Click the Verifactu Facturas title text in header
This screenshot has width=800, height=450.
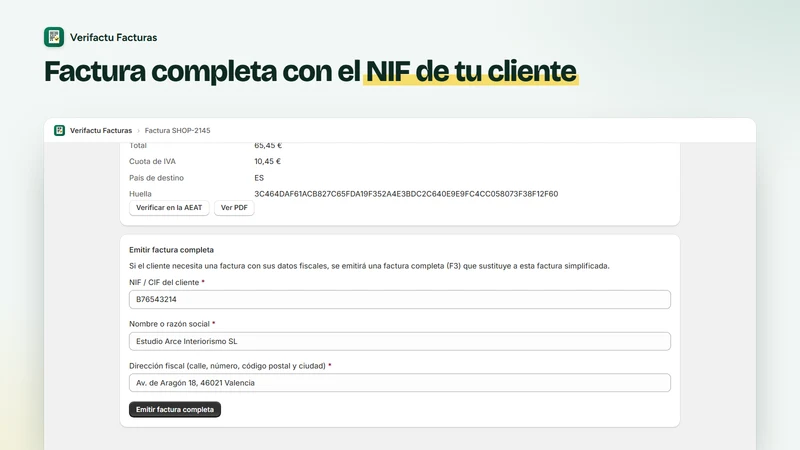[x=113, y=37]
